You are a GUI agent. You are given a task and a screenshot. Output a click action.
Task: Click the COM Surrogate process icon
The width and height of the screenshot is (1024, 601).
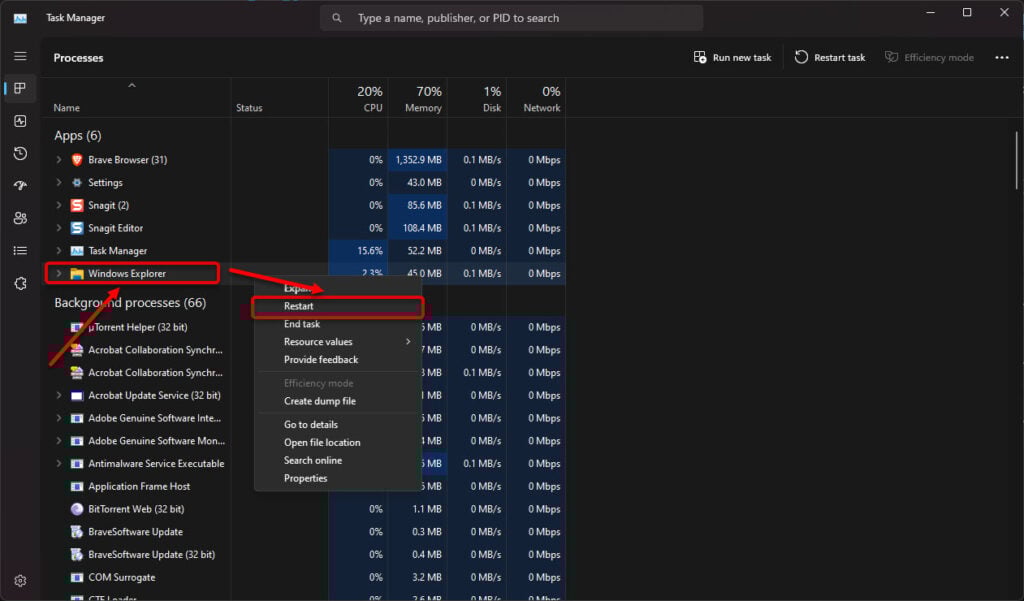tap(77, 577)
